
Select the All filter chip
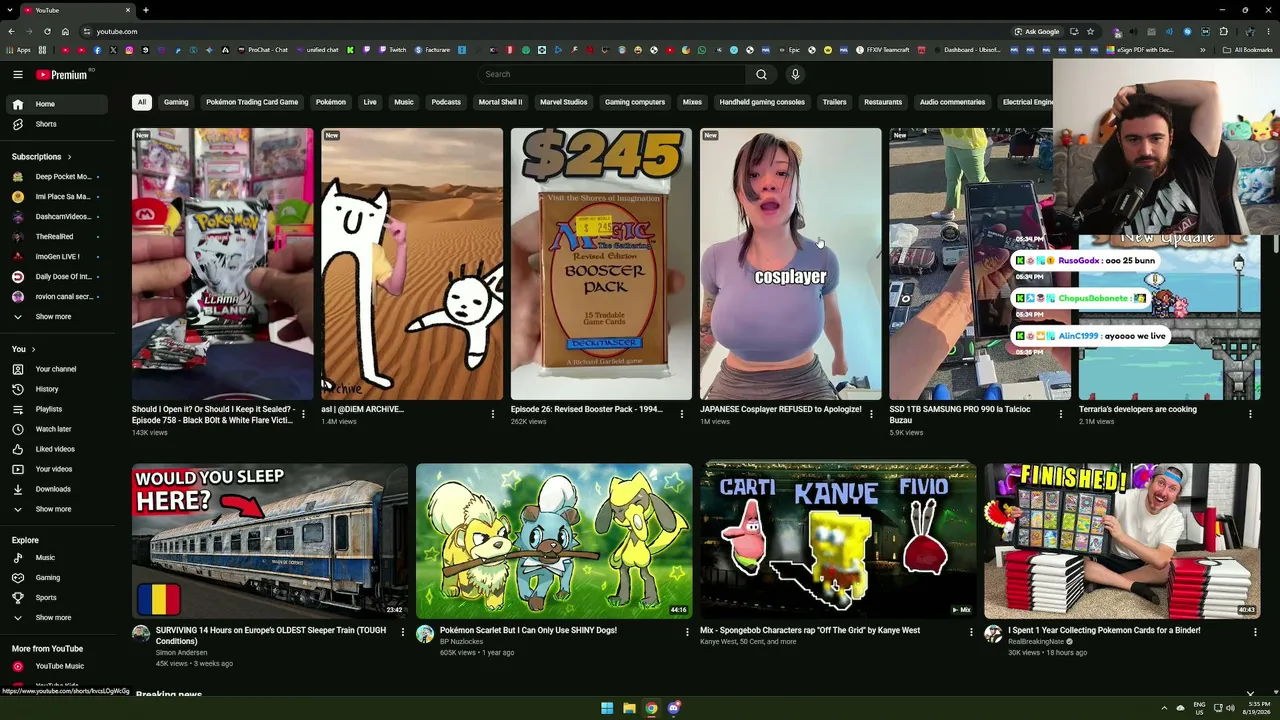point(142,102)
